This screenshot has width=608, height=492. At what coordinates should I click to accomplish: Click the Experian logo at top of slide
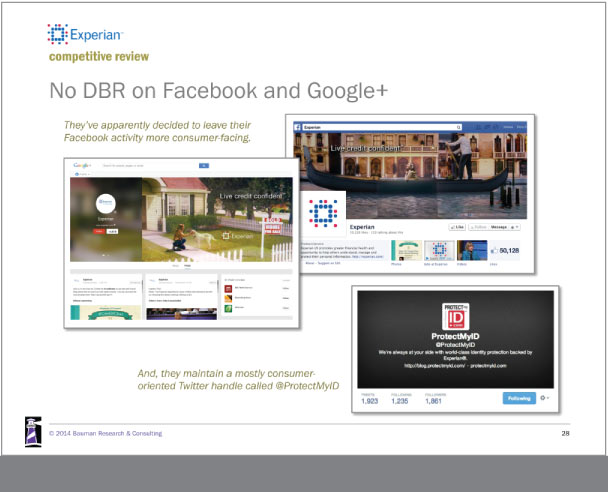[85, 34]
